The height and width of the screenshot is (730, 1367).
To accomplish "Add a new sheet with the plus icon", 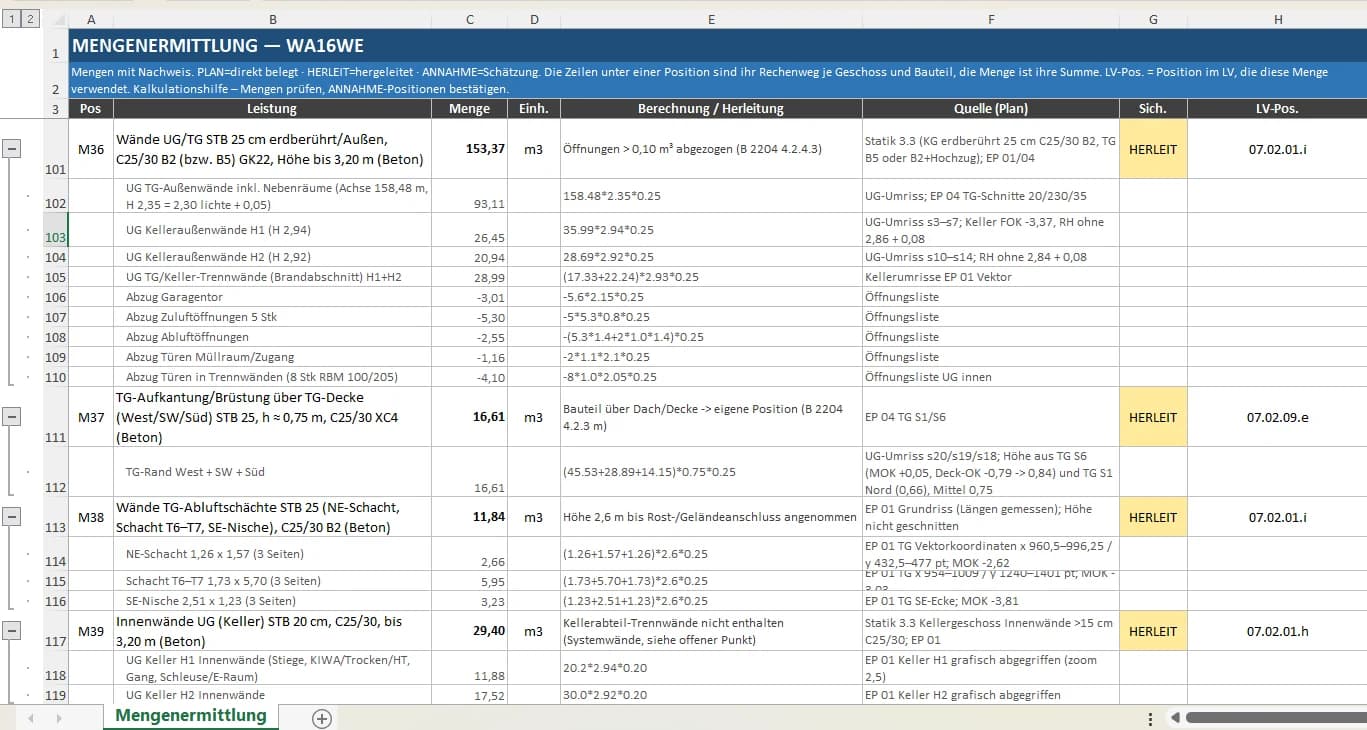I will coord(322,718).
